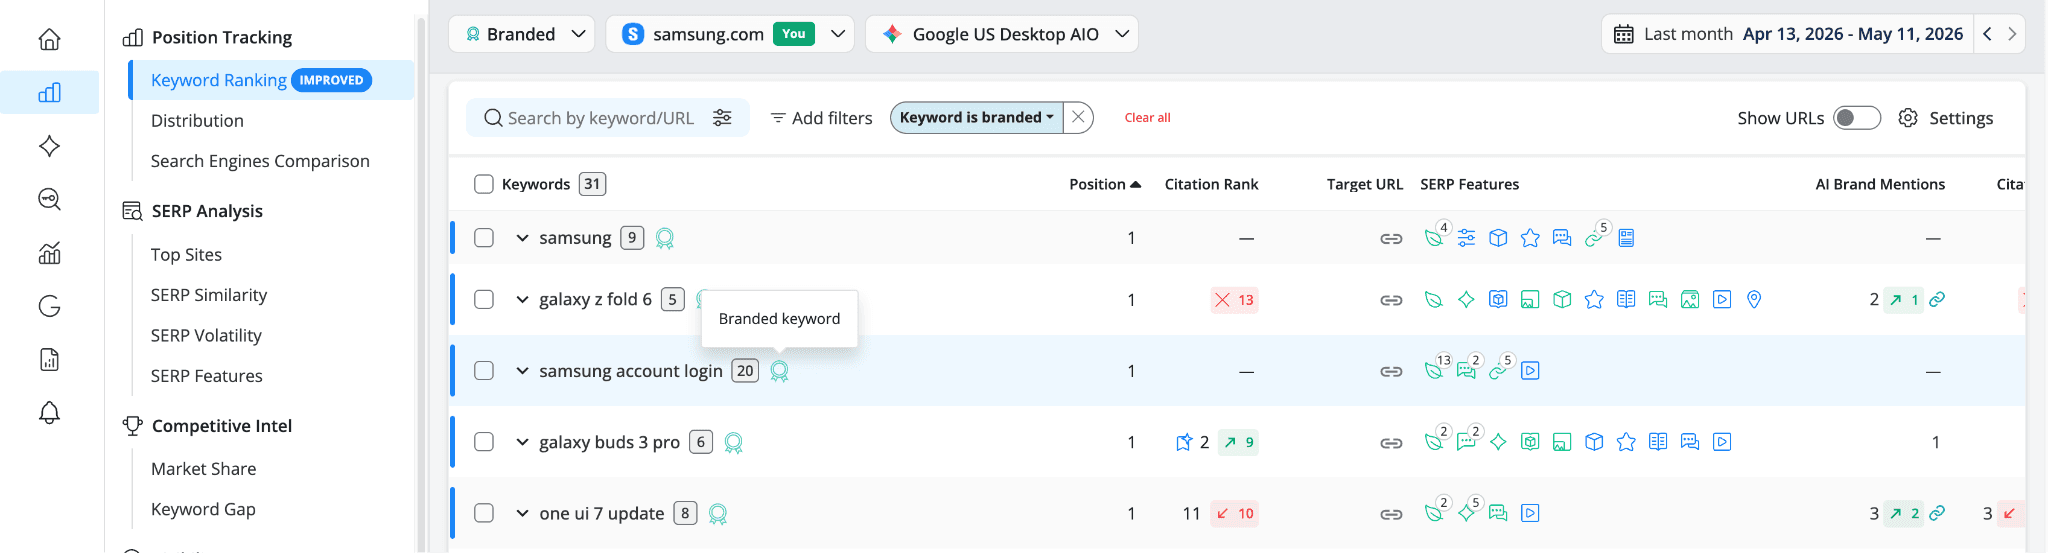Open Market Share under Competitive Intel
This screenshot has height=553, width=2048.
203,469
